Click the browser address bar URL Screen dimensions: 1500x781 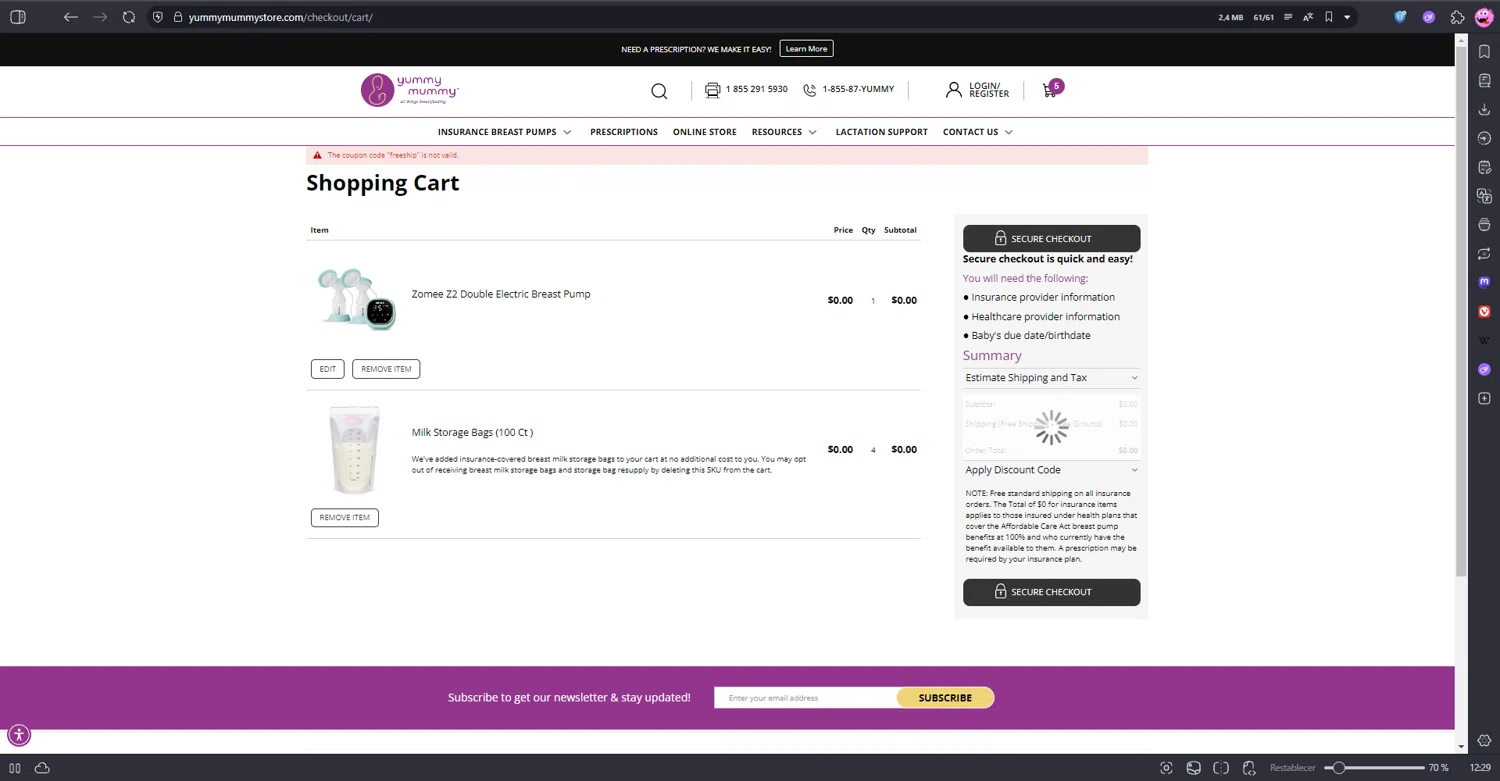click(281, 17)
